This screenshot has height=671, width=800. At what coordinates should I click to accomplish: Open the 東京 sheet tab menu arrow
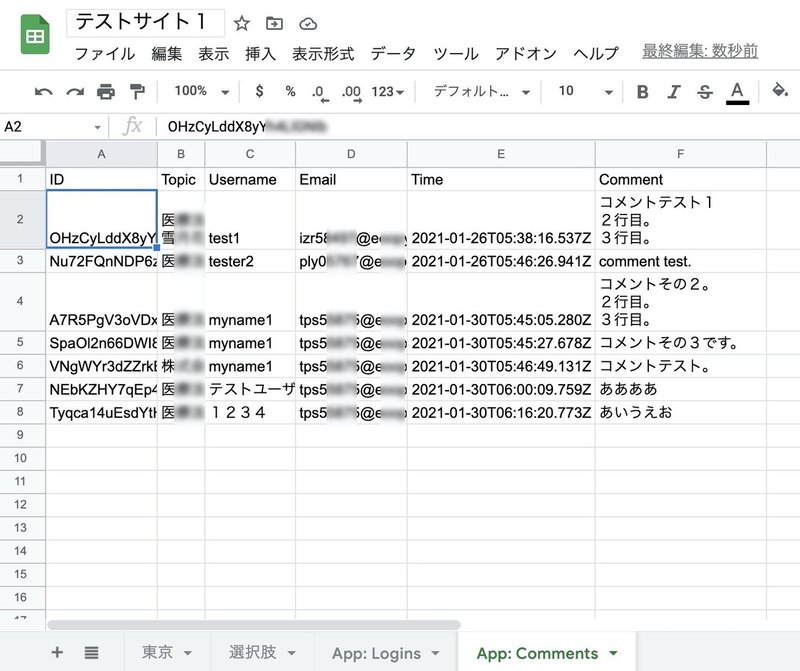188,653
